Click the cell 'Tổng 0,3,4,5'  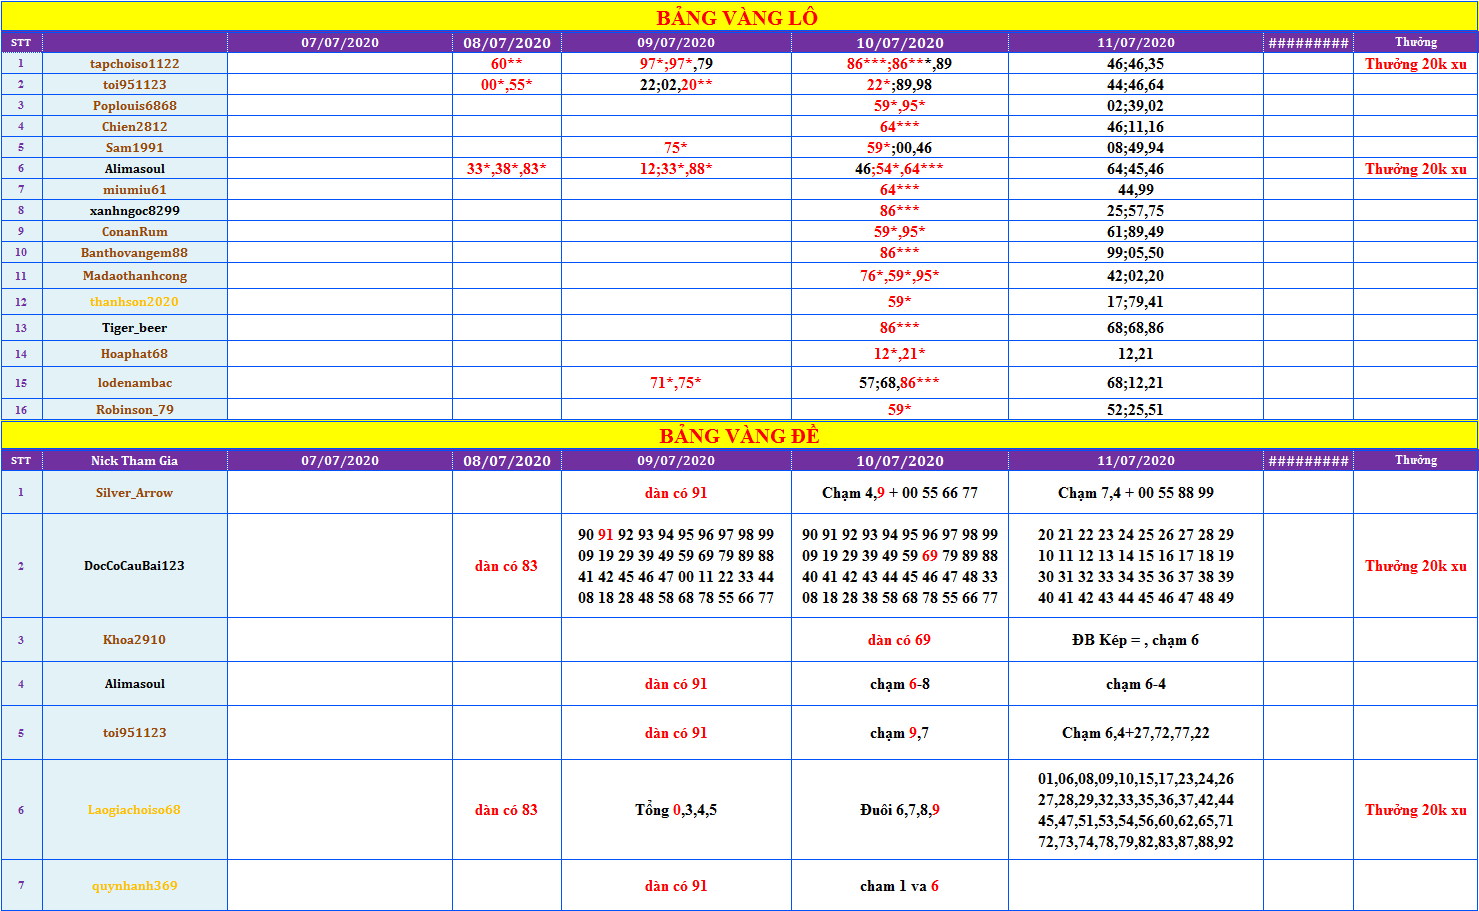pyautogui.click(x=676, y=810)
